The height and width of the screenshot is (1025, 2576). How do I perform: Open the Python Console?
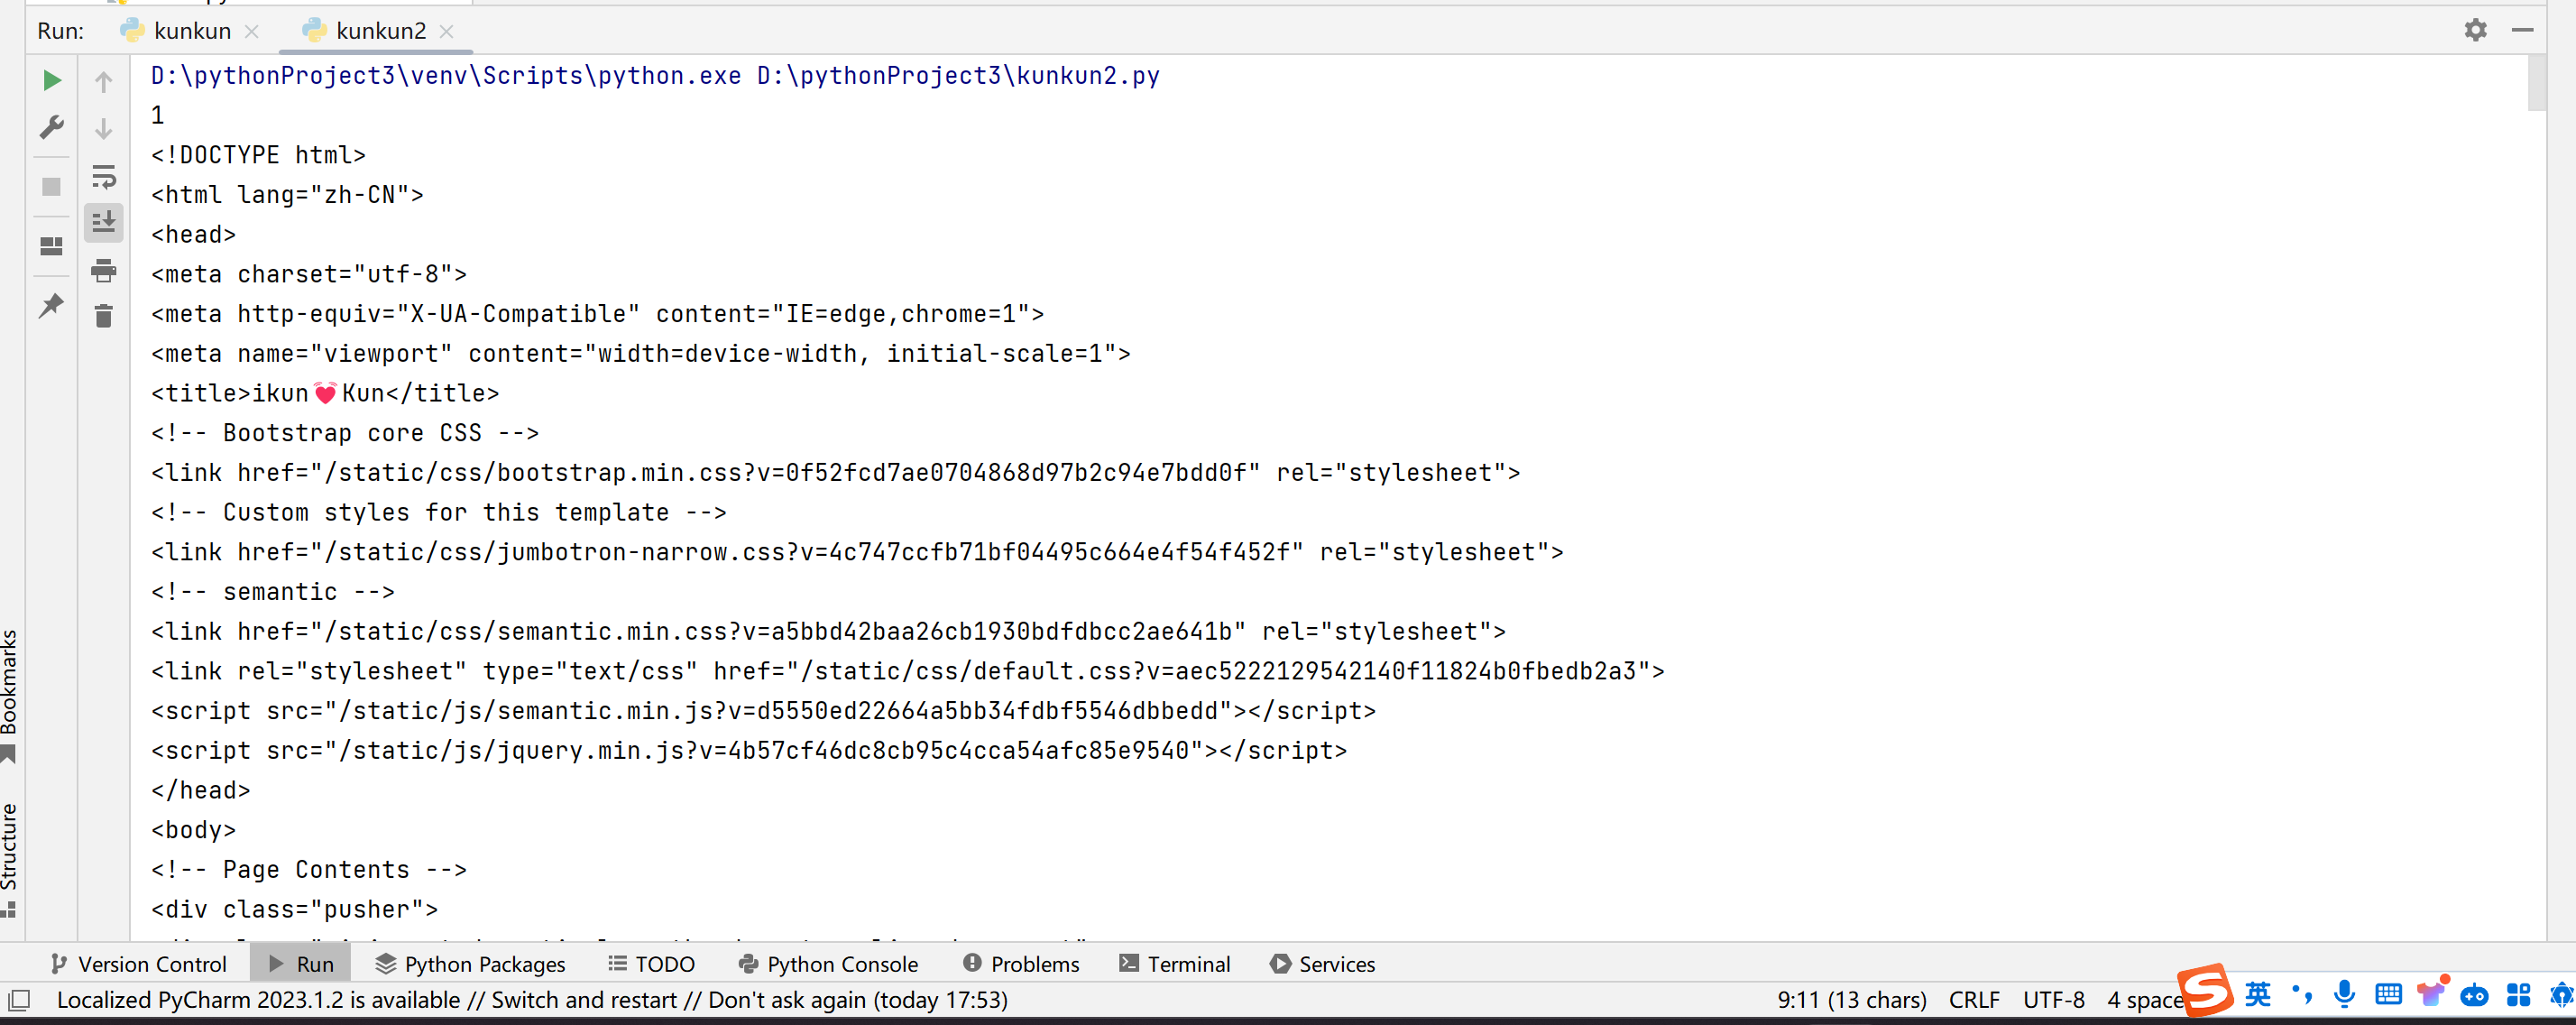[x=829, y=964]
